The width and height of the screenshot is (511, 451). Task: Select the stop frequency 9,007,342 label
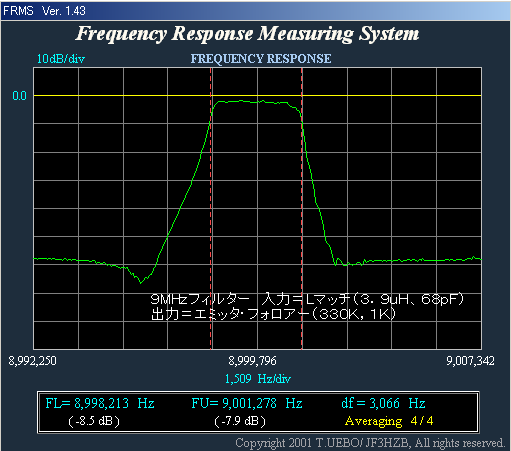(470, 361)
